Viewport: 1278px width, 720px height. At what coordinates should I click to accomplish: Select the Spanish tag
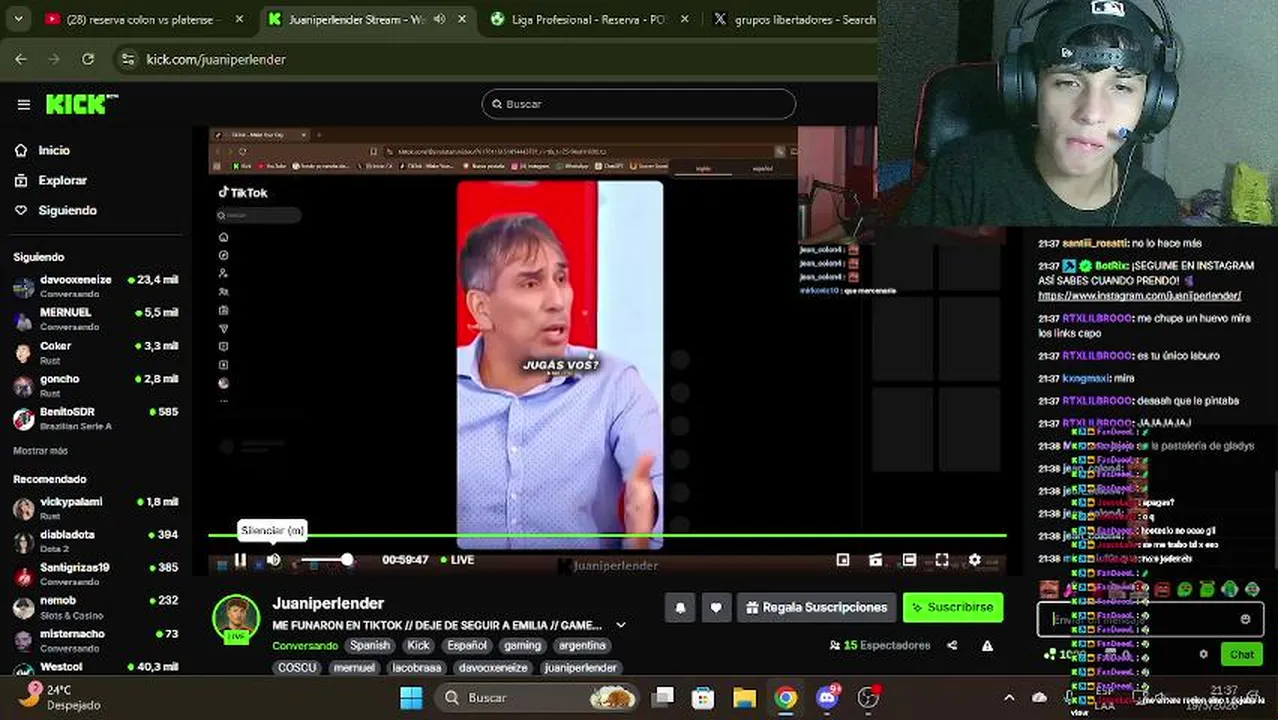click(x=369, y=646)
